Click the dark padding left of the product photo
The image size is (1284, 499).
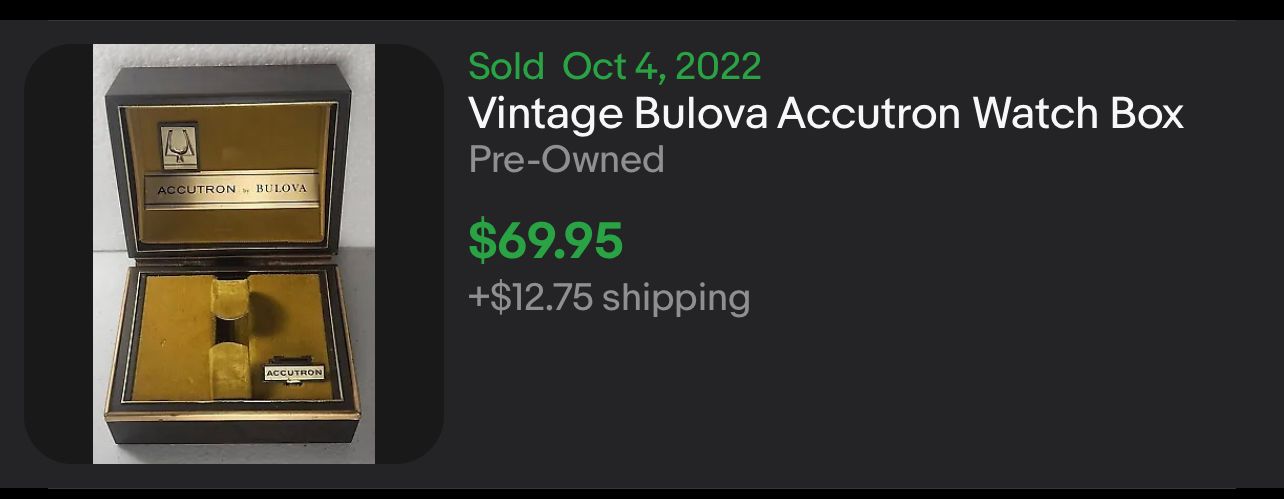(x=58, y=254)
